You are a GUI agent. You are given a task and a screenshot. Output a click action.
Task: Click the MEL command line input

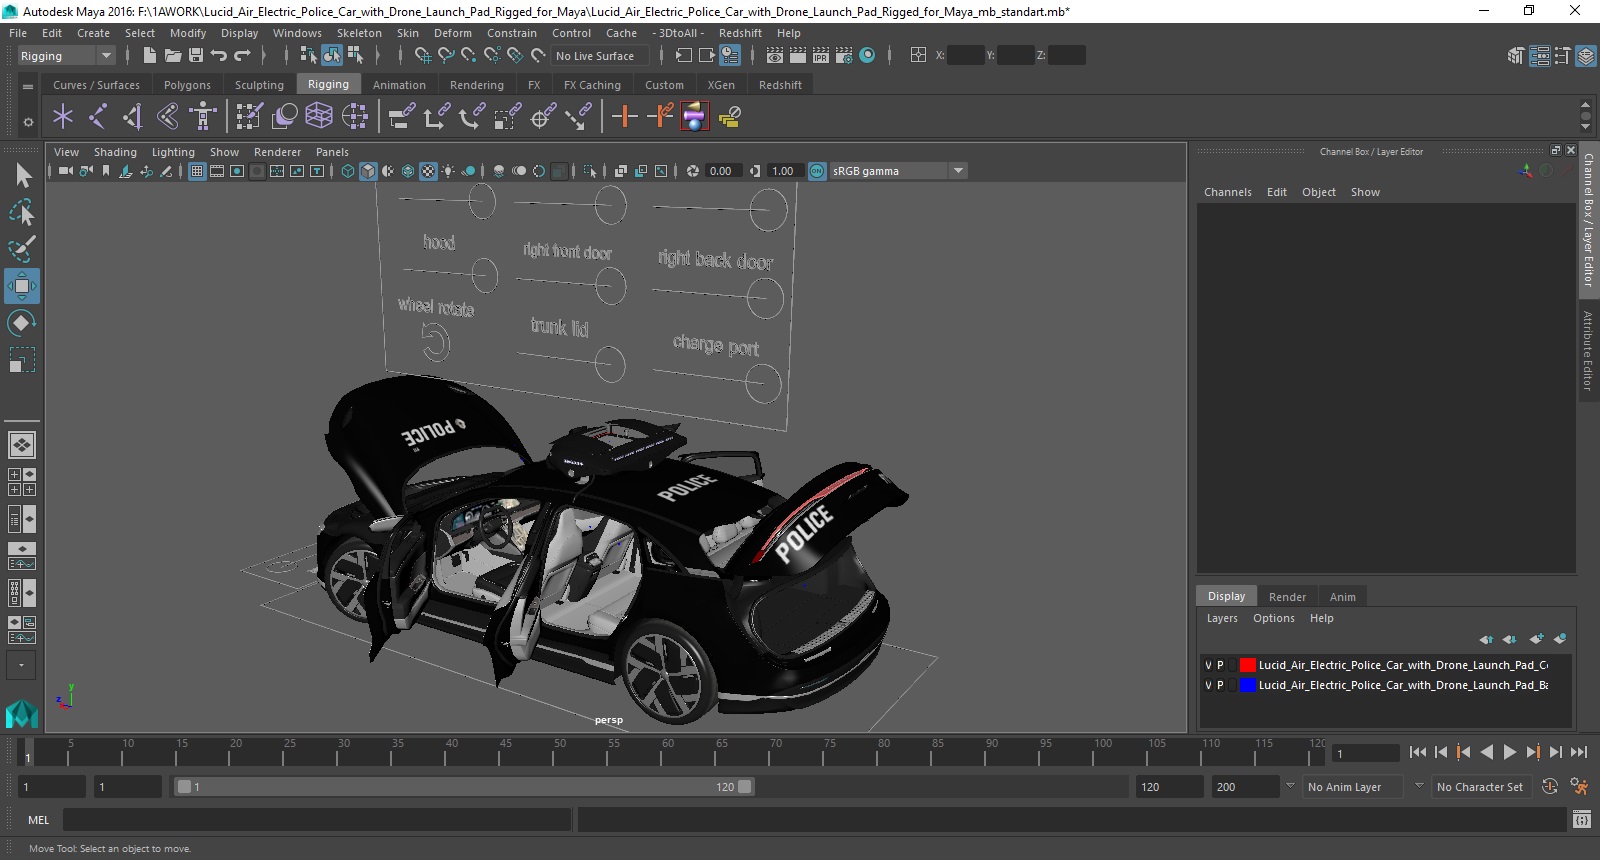pyautogui.click(x=317, y=820)
